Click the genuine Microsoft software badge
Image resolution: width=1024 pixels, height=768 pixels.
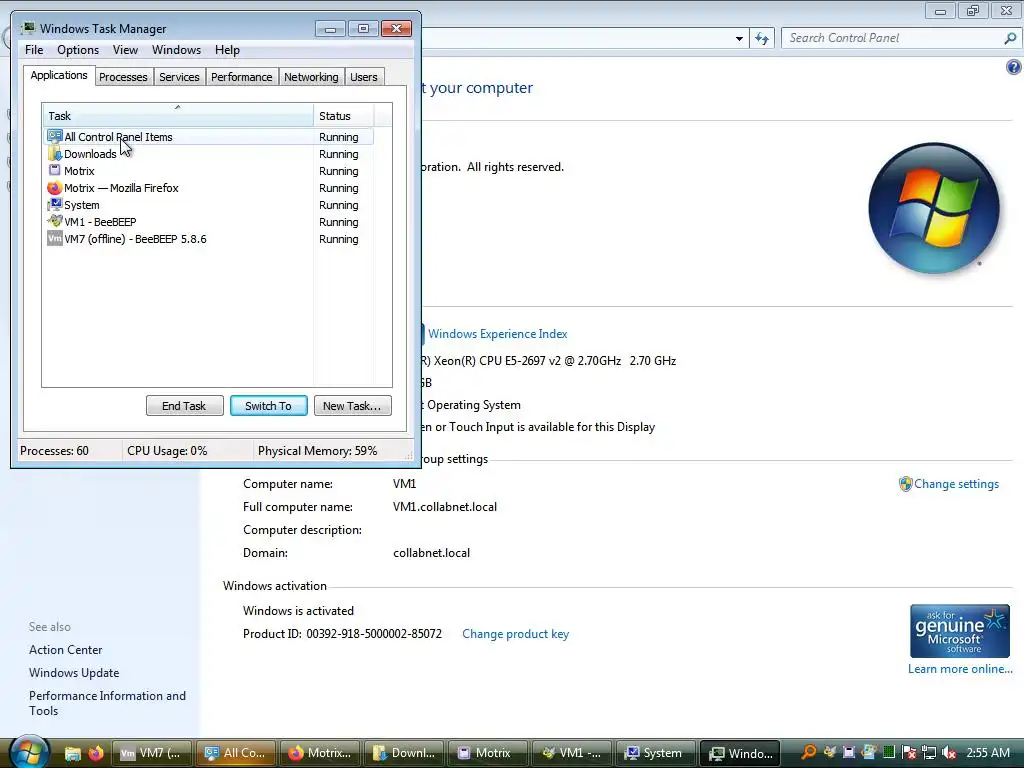pos(959,631)
